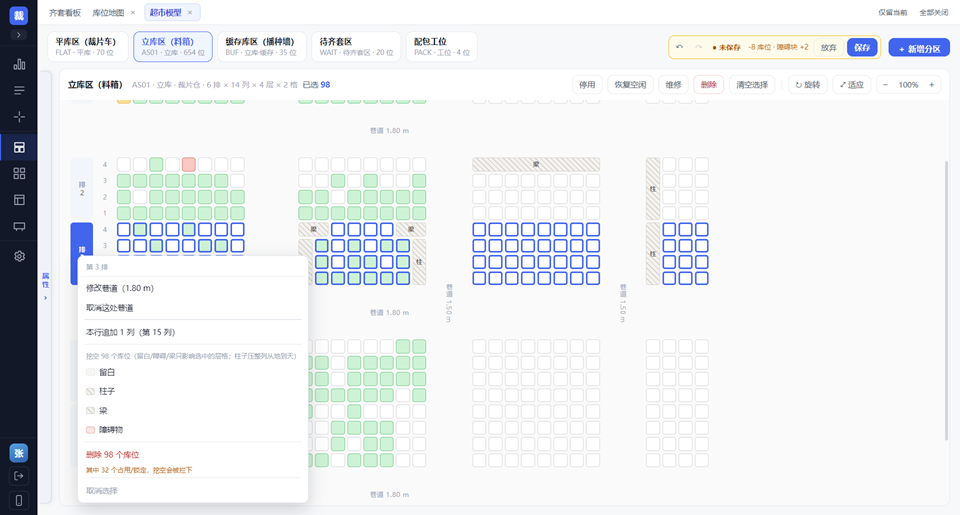Click 放弃 to discard changes
The image size is (960, 515).
(x=828, y=47)
